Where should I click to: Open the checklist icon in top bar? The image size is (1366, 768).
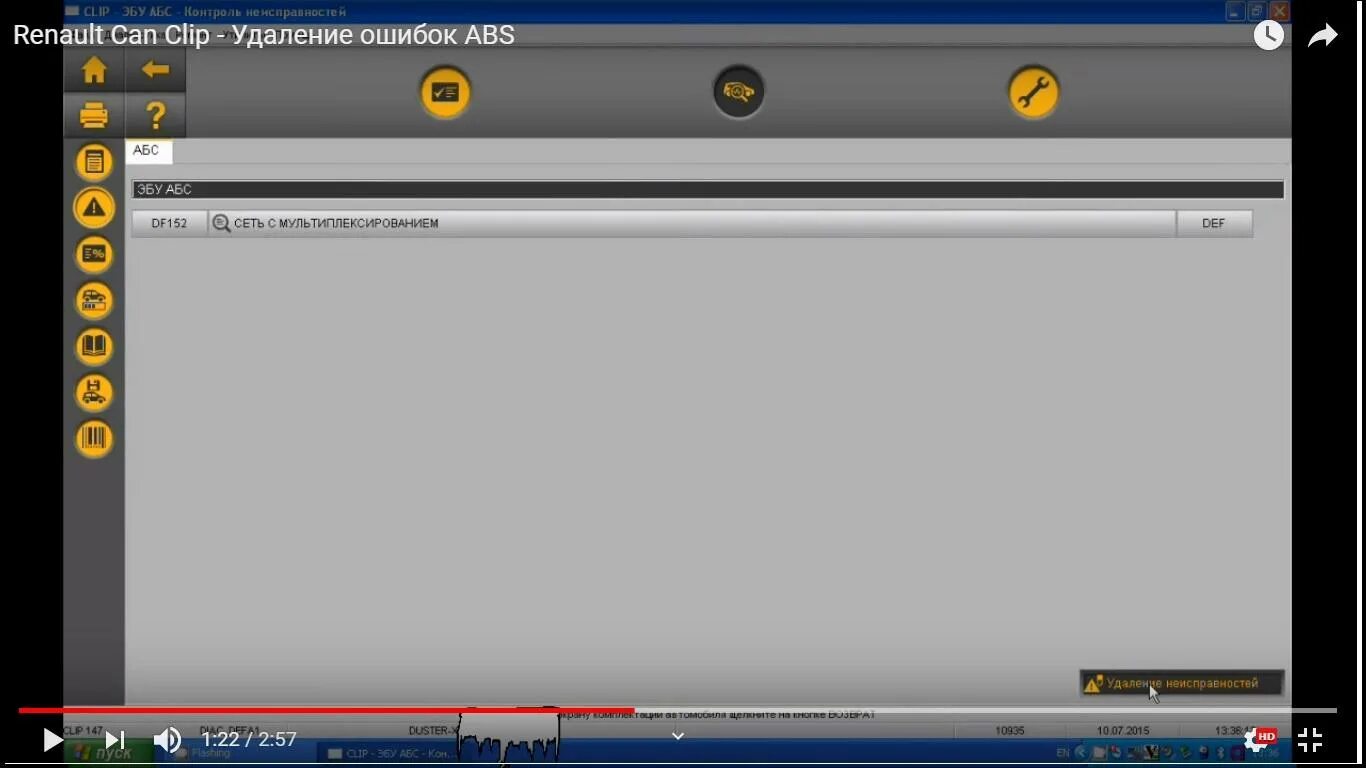click(x=445, y=93)
